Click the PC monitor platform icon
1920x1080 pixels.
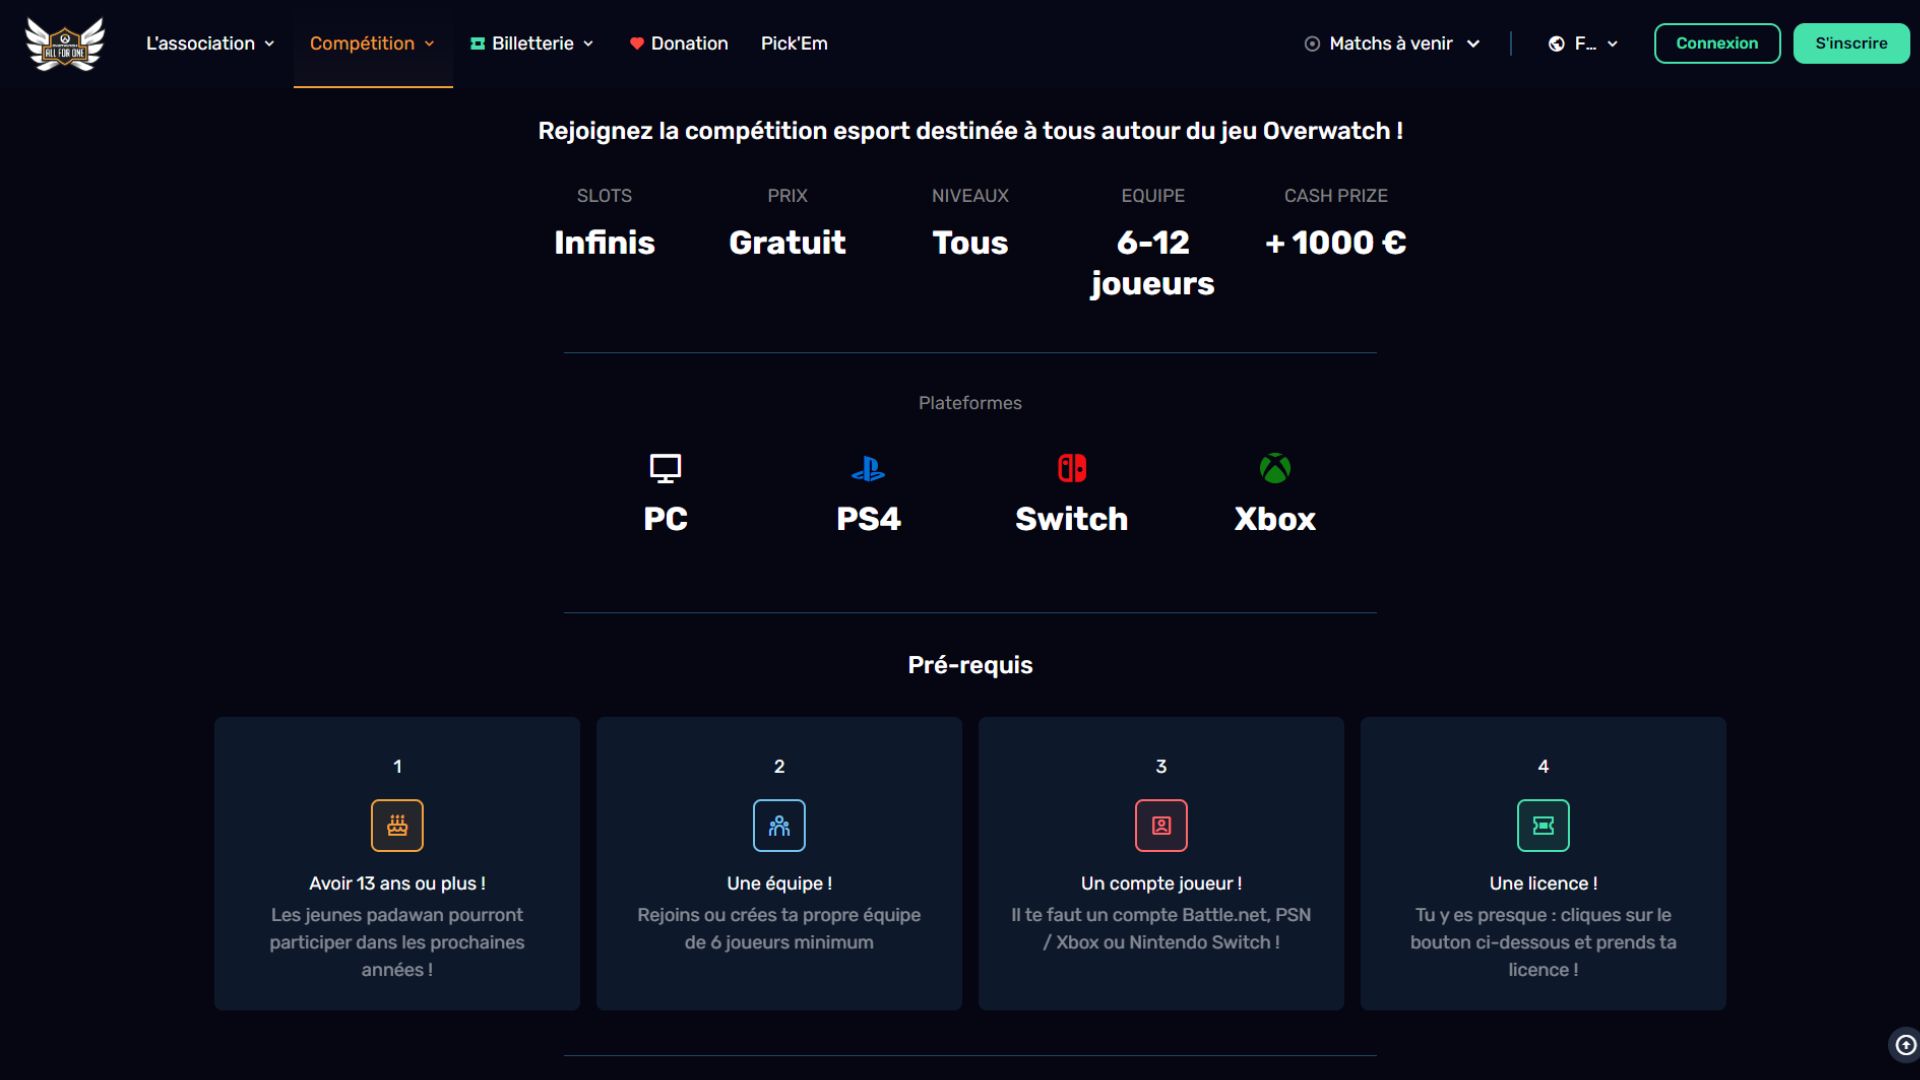(x=665, y=468)
